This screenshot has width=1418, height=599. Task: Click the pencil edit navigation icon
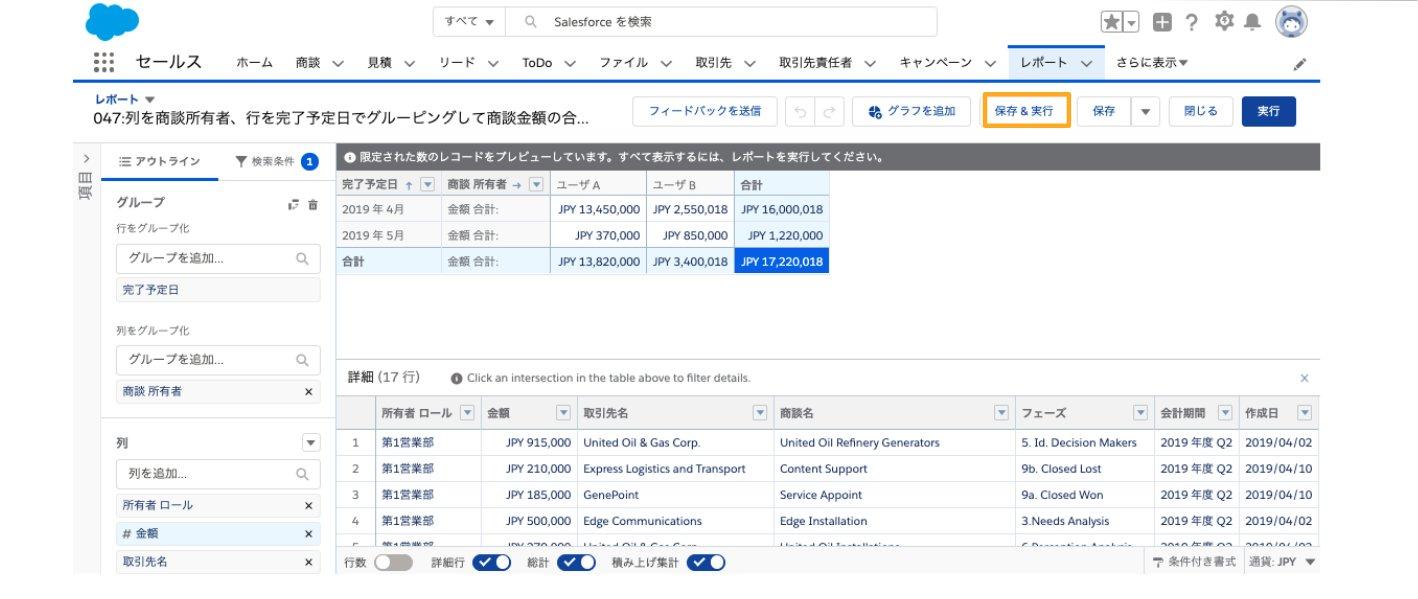click(x=1300, y=63)
